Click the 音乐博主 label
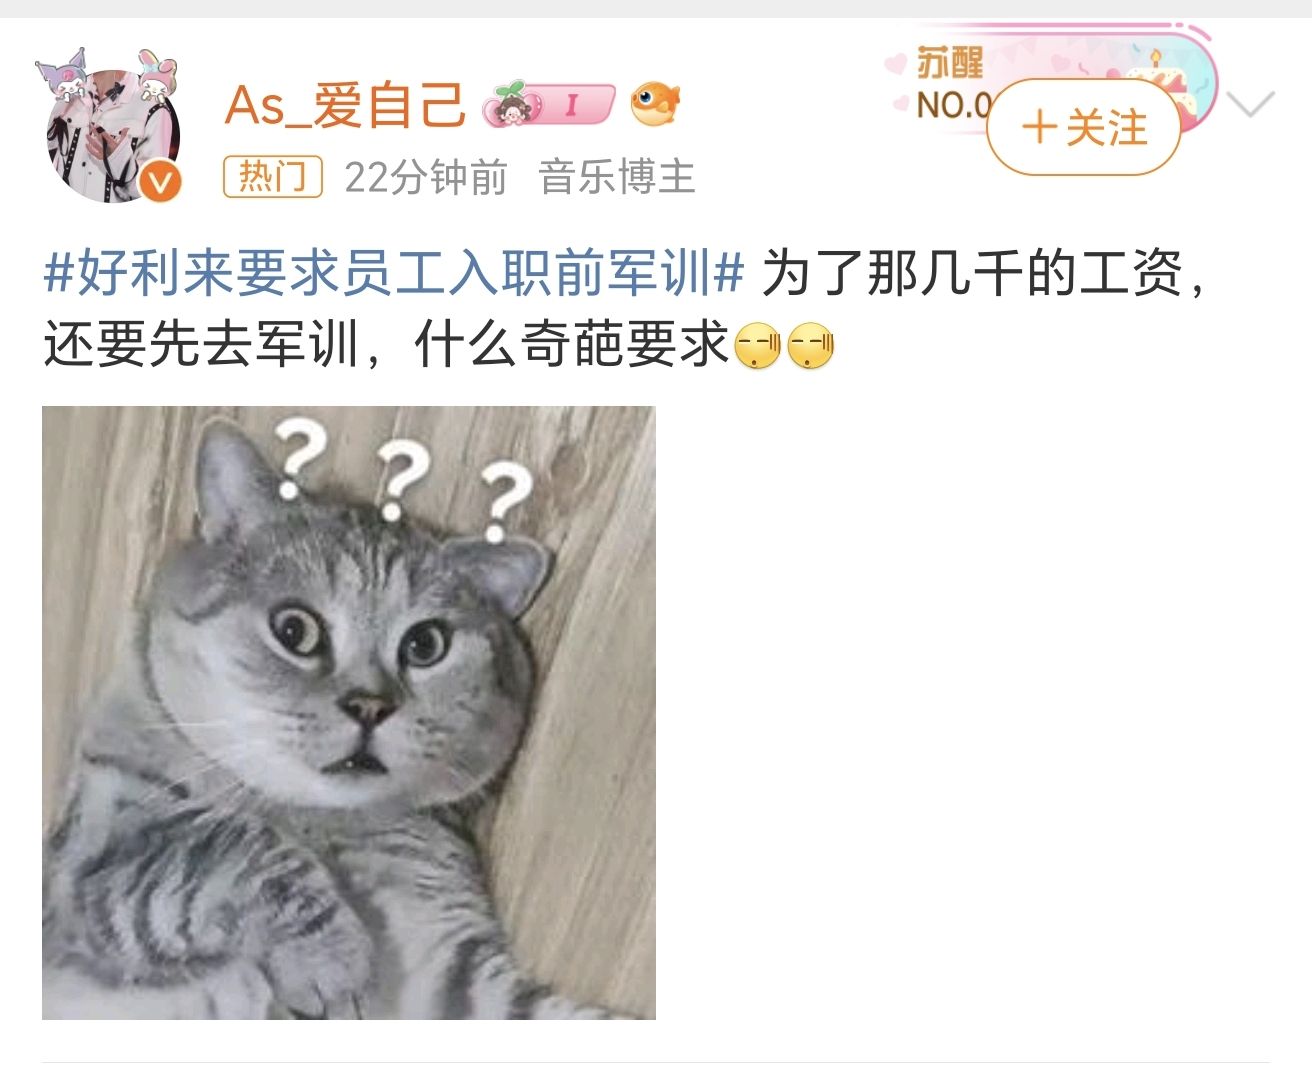Image resolution: width=1312 pixels, height=1069 pixels. pos(616,178)
